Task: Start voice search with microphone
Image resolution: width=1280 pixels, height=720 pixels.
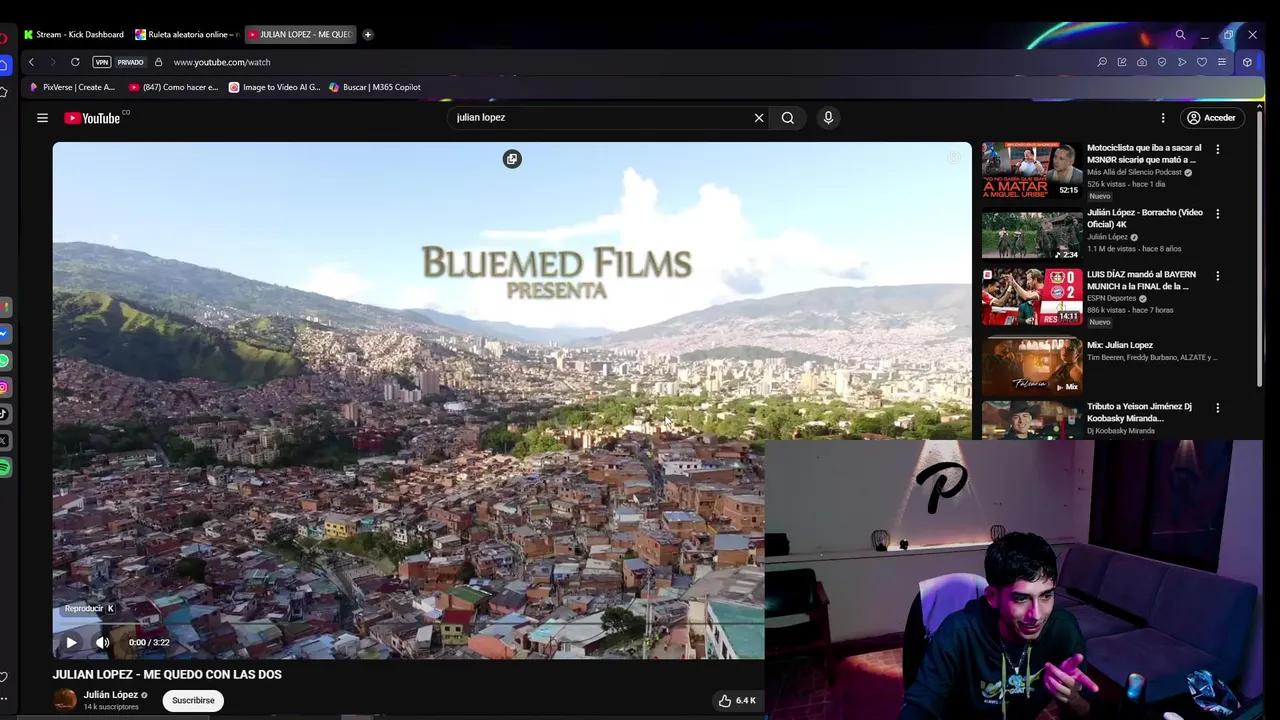Action: 828,118
